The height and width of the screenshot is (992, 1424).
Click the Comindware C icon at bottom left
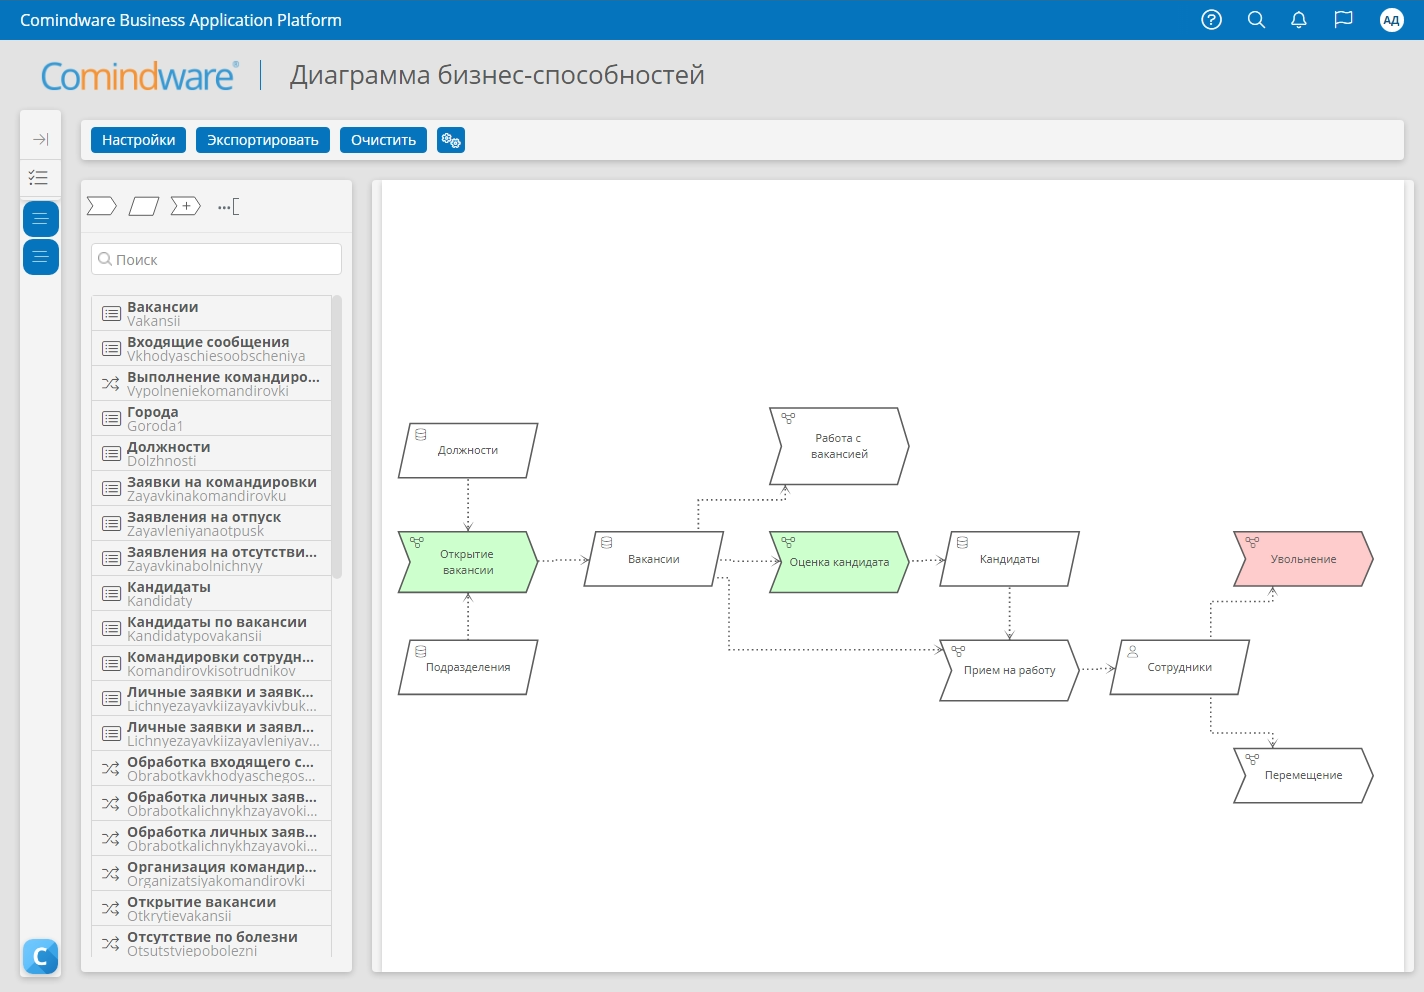40,957
